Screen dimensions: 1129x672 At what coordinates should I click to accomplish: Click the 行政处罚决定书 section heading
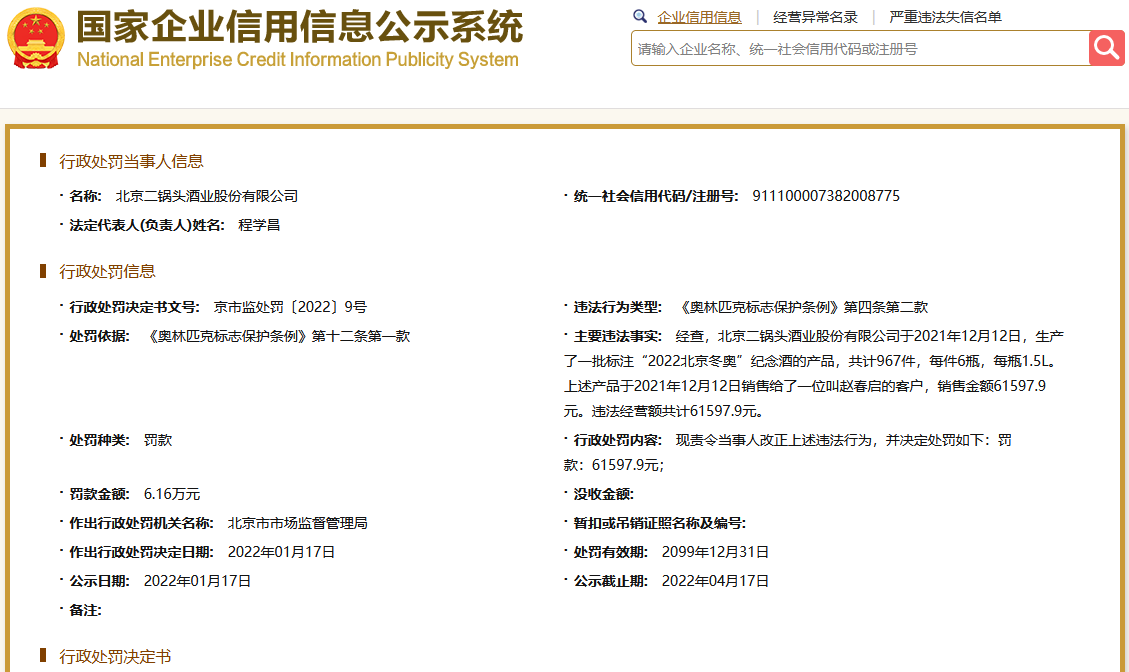(115, 656)
